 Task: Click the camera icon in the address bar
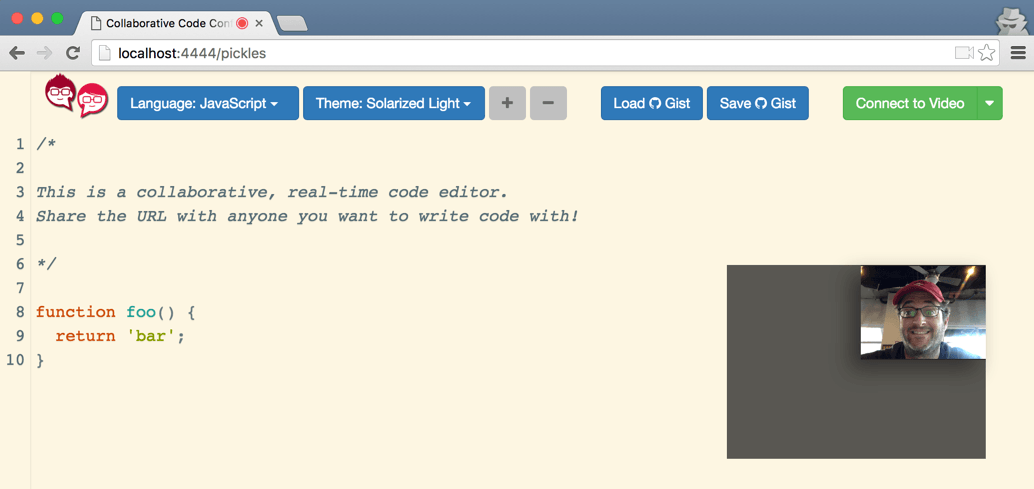(x=964, y=53)
